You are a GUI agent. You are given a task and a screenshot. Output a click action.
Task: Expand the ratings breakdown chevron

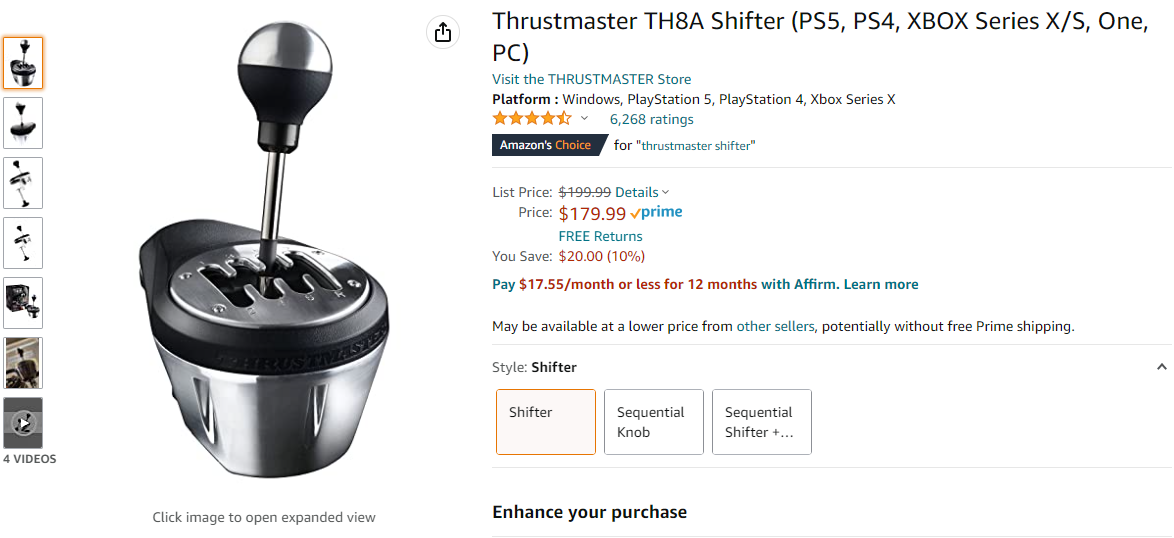585,119
